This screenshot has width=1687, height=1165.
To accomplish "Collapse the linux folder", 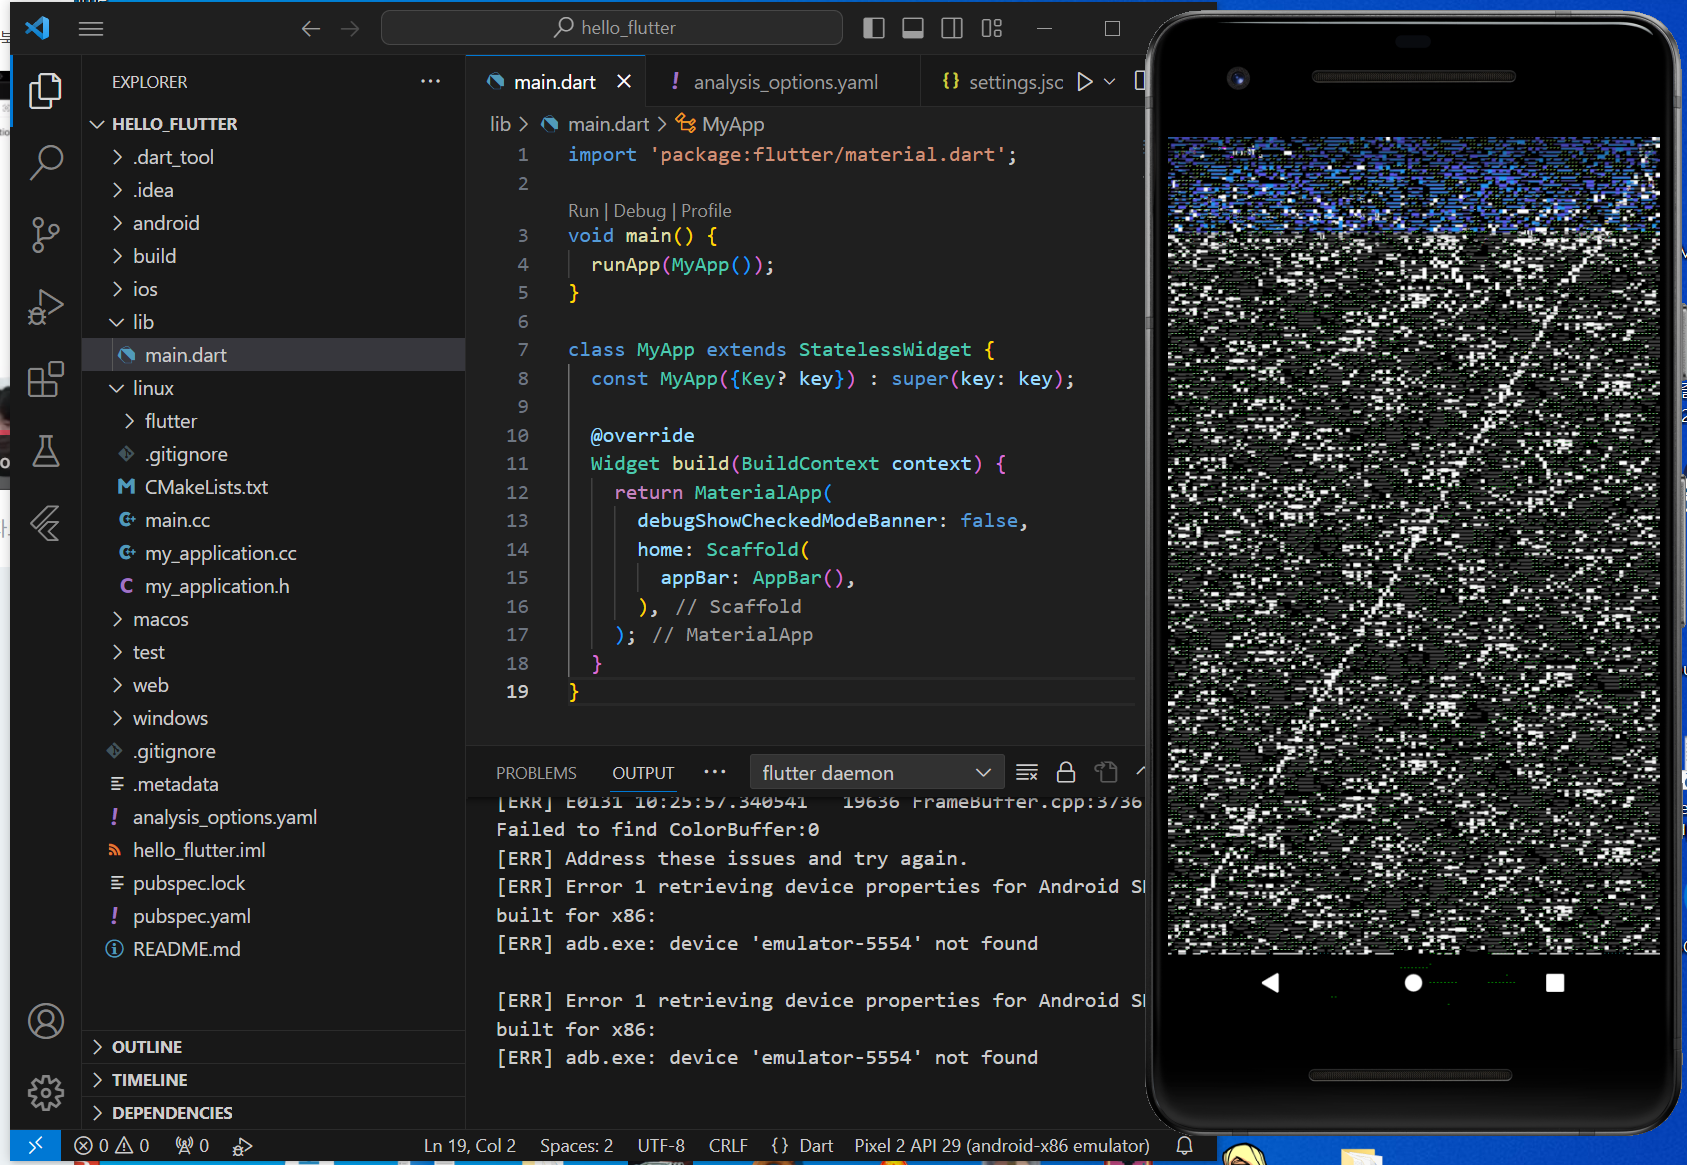I will 273,388.
